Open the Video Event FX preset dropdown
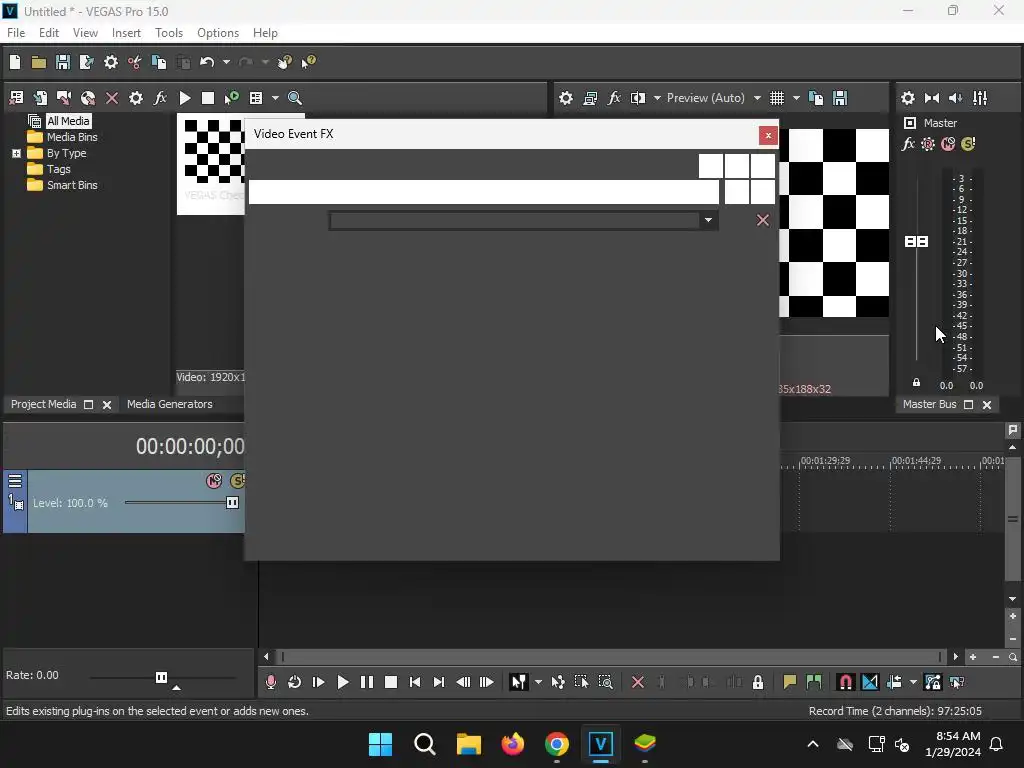 (x=708, y=220)
